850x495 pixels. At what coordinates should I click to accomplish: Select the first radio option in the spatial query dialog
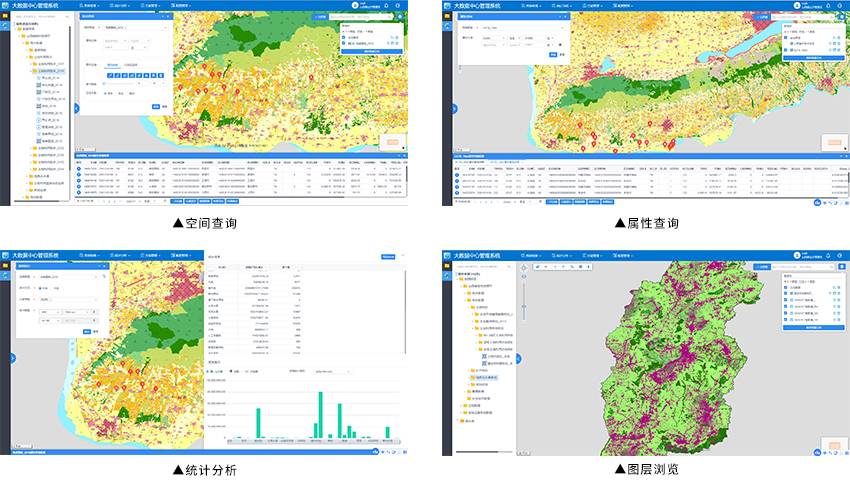pos(107,92)
